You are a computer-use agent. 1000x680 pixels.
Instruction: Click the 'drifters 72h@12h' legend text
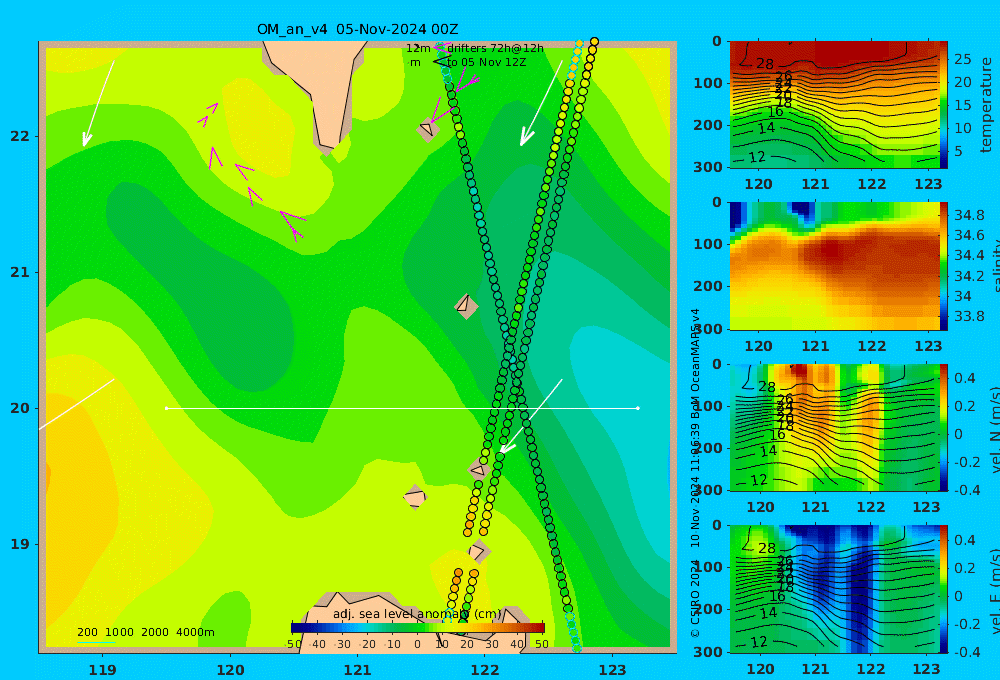(496, 48)
